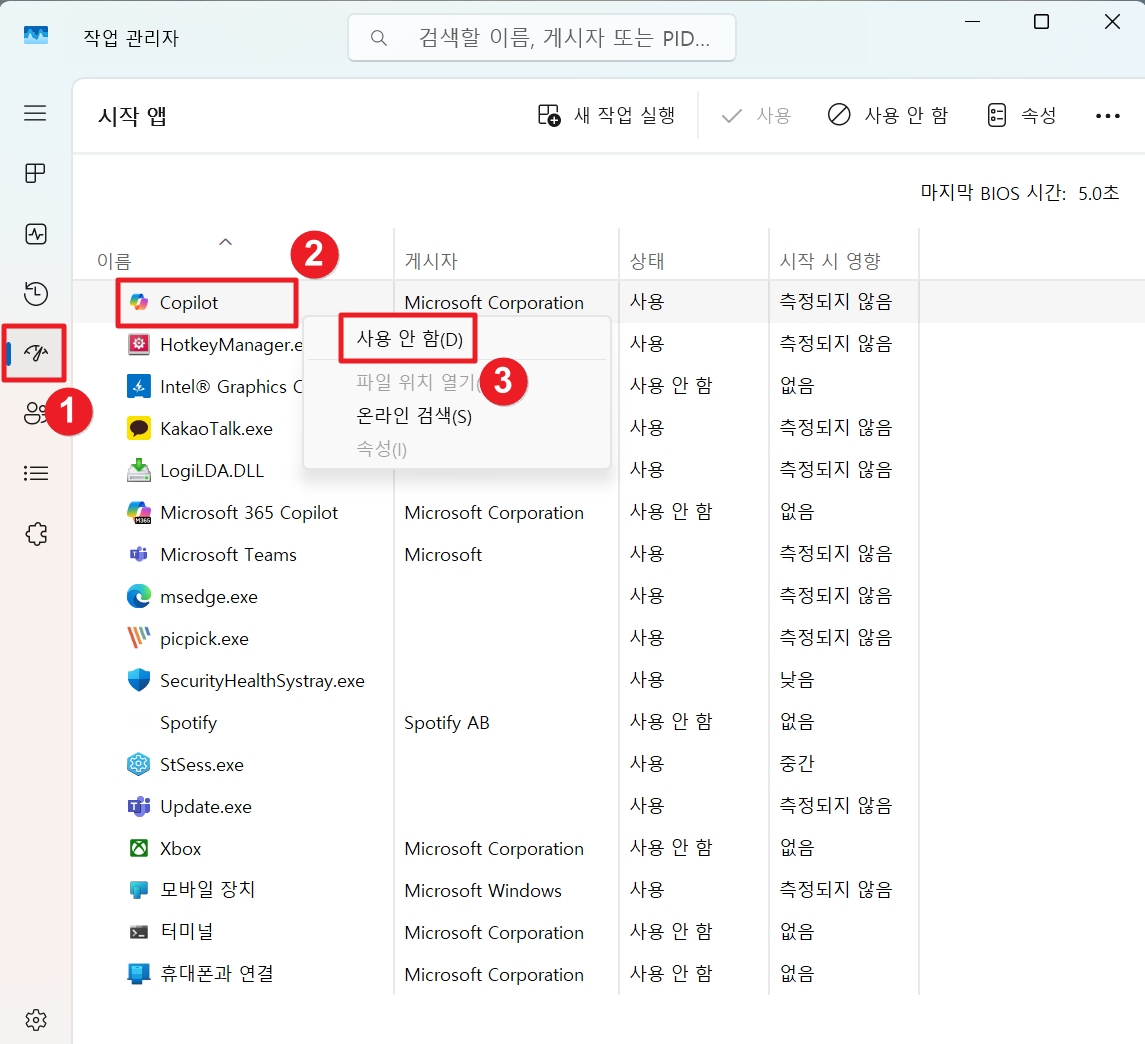The image size is (1145, 1044).
Task: Select the LogiLDA.DLL row name
Action: coord(212,471)
